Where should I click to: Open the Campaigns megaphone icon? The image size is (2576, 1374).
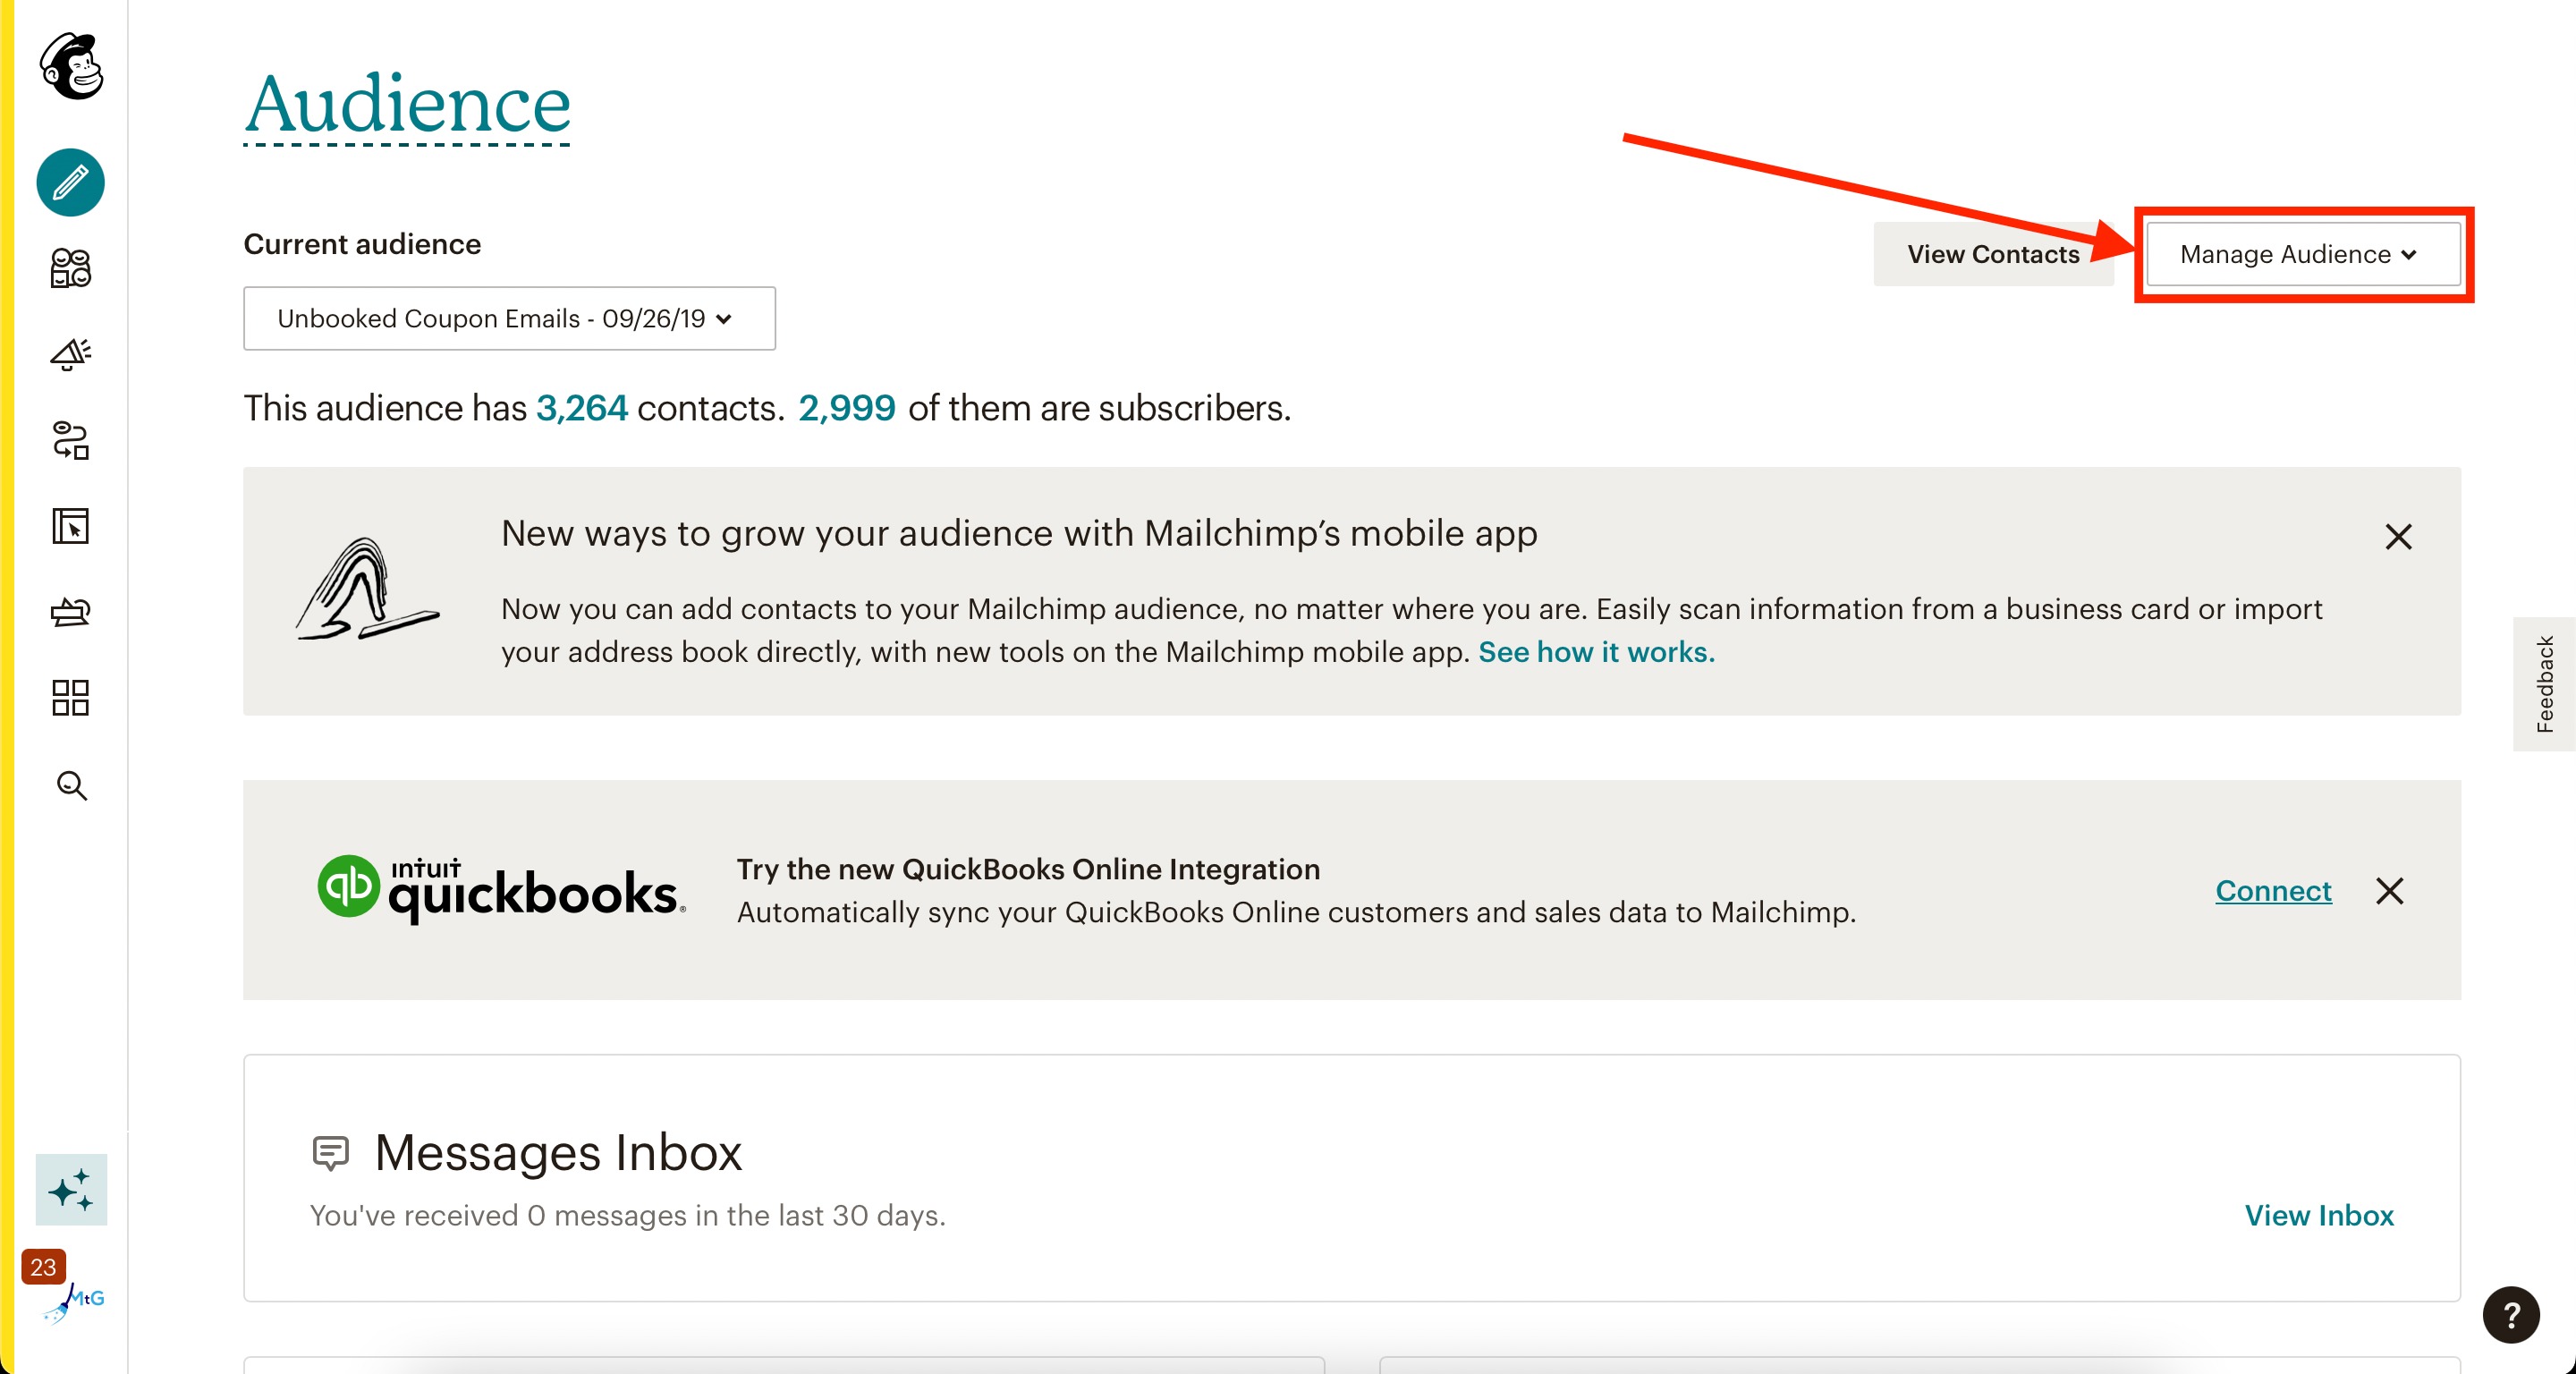point(71,354)
